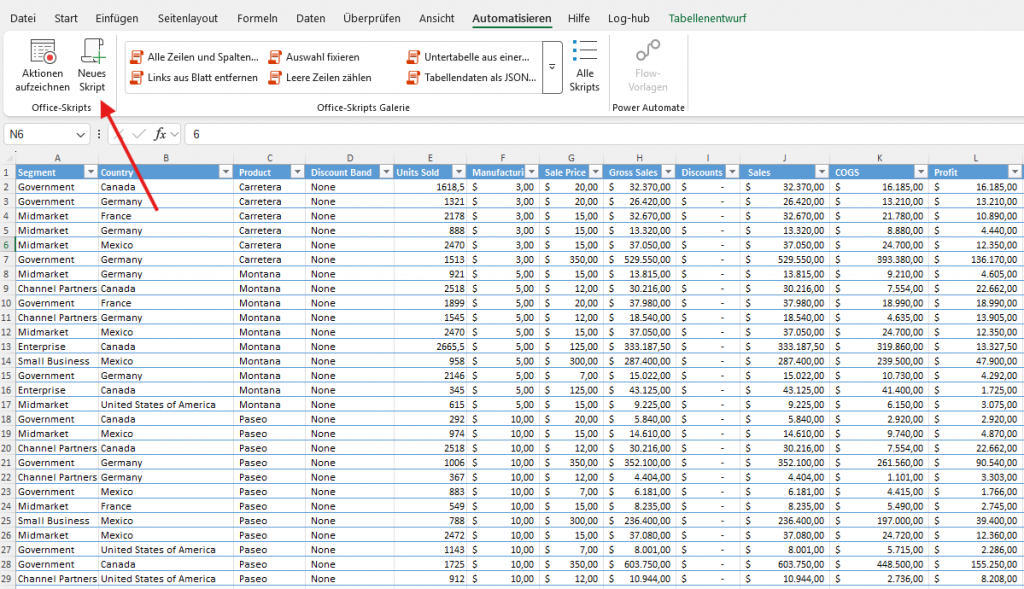This screenshot has width=1024, height=589.
Task: Open the Country column filter dropdown
Action: tap(225, 172)
